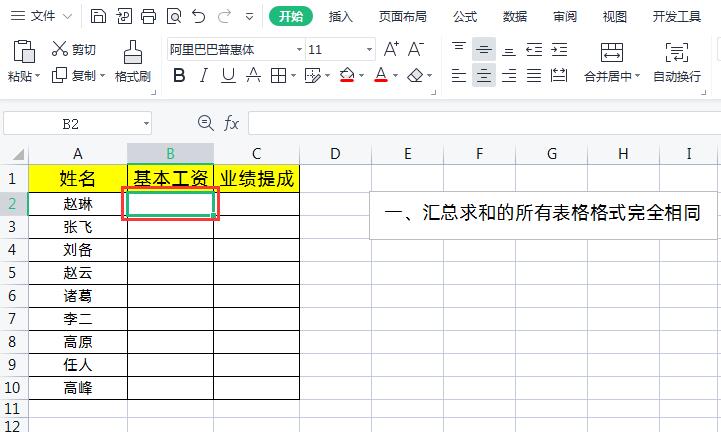Expand the 合并居中 dropdown arrow
Image resolution: width=721 pixels, height=432 pixels.
click(x=637, y=75)
